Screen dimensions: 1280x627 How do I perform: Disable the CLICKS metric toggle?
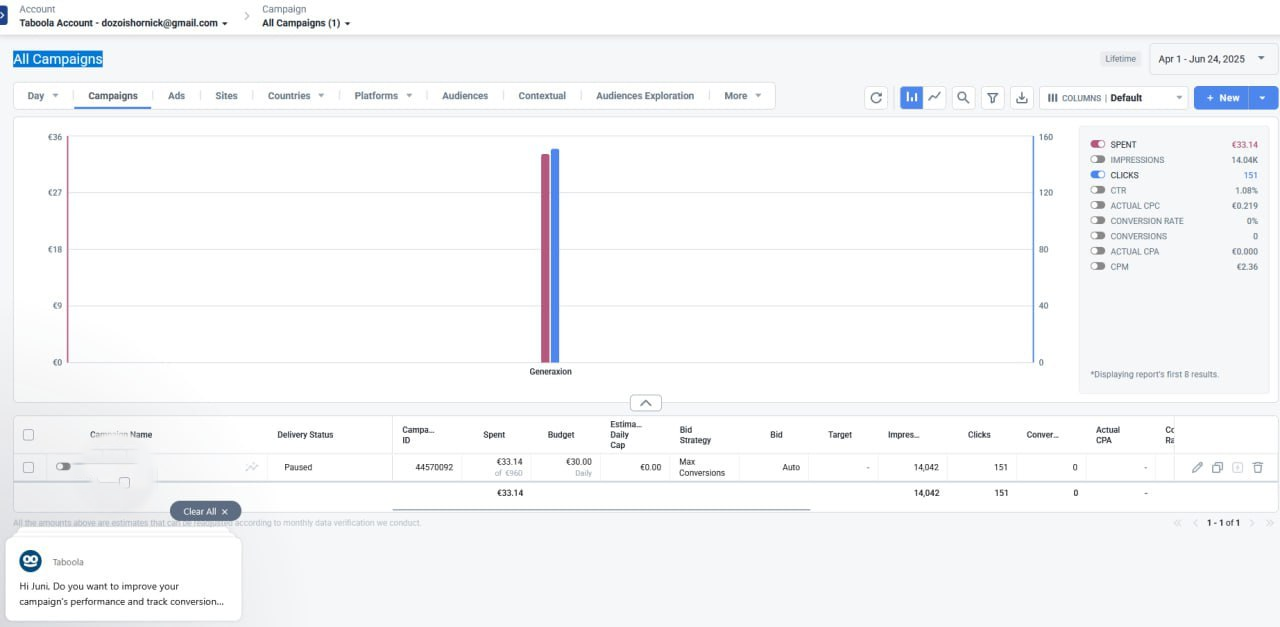coord(1099,174)
